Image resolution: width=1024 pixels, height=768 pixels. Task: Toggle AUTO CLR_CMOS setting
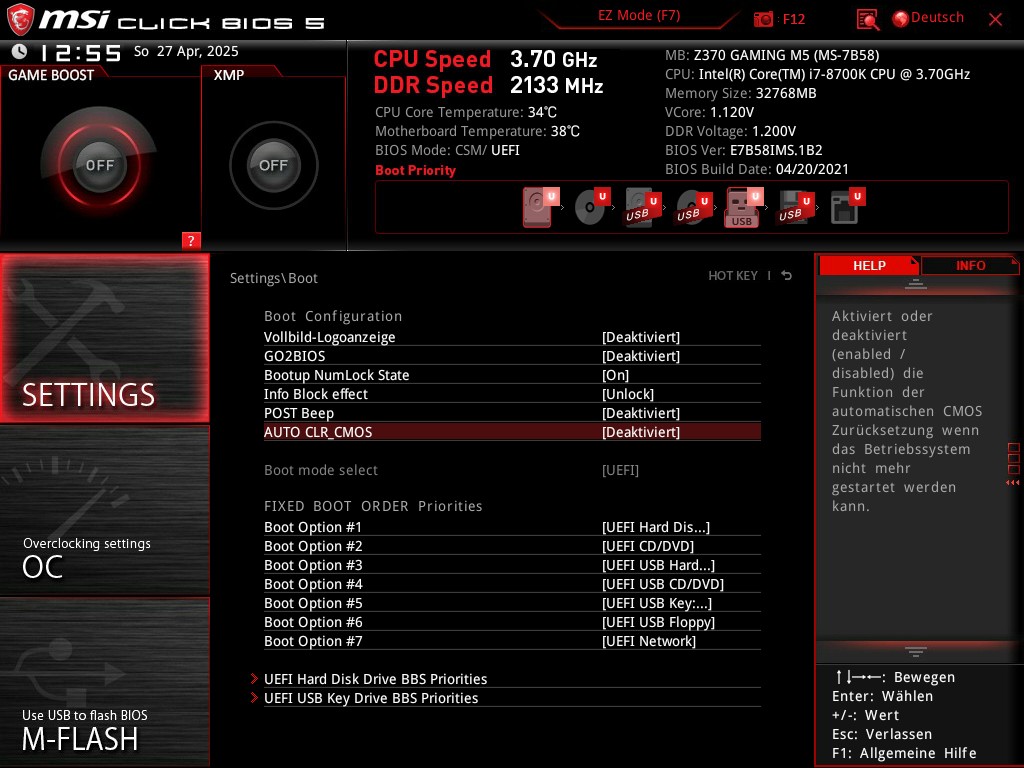(x=640, y=431)
